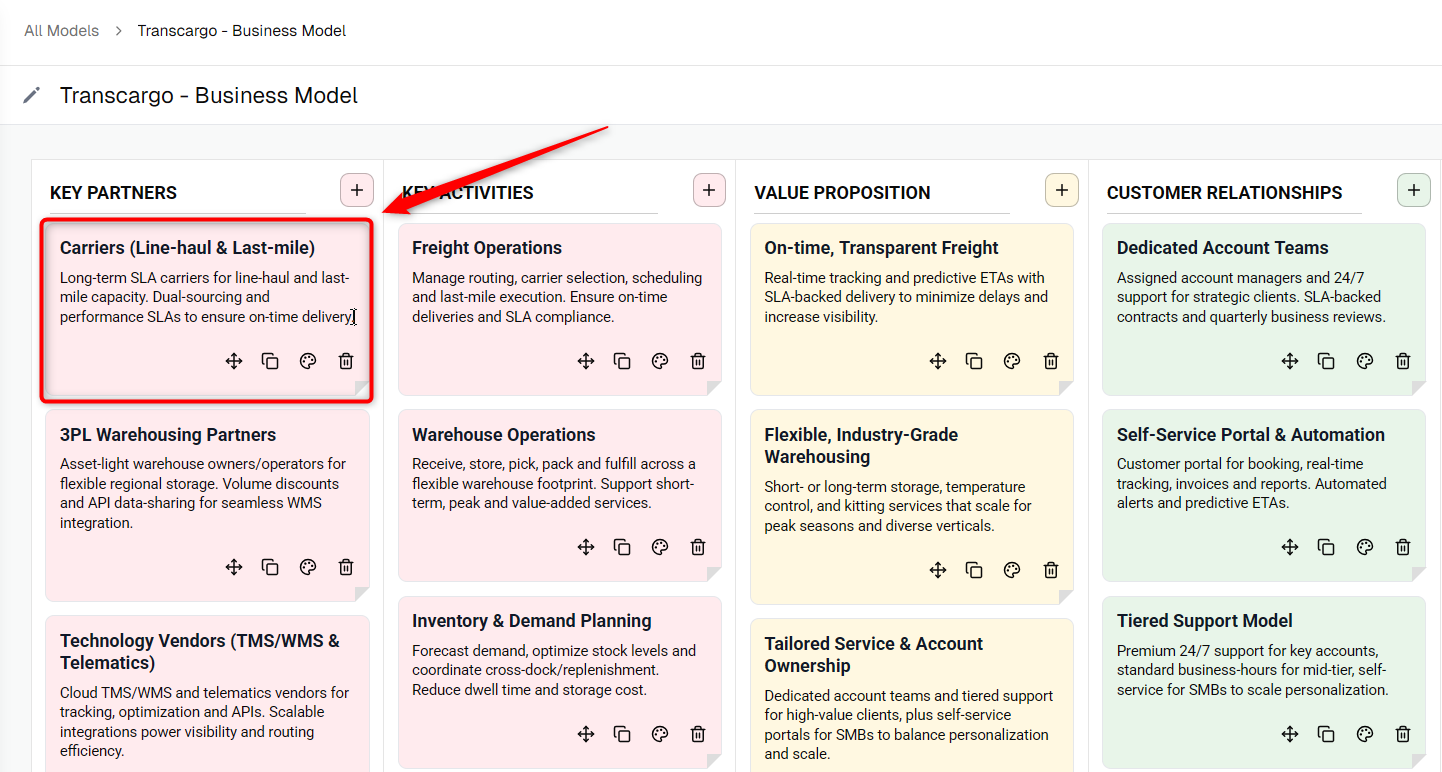Pick a color for Warehouse Operations card

coord(660,547)
